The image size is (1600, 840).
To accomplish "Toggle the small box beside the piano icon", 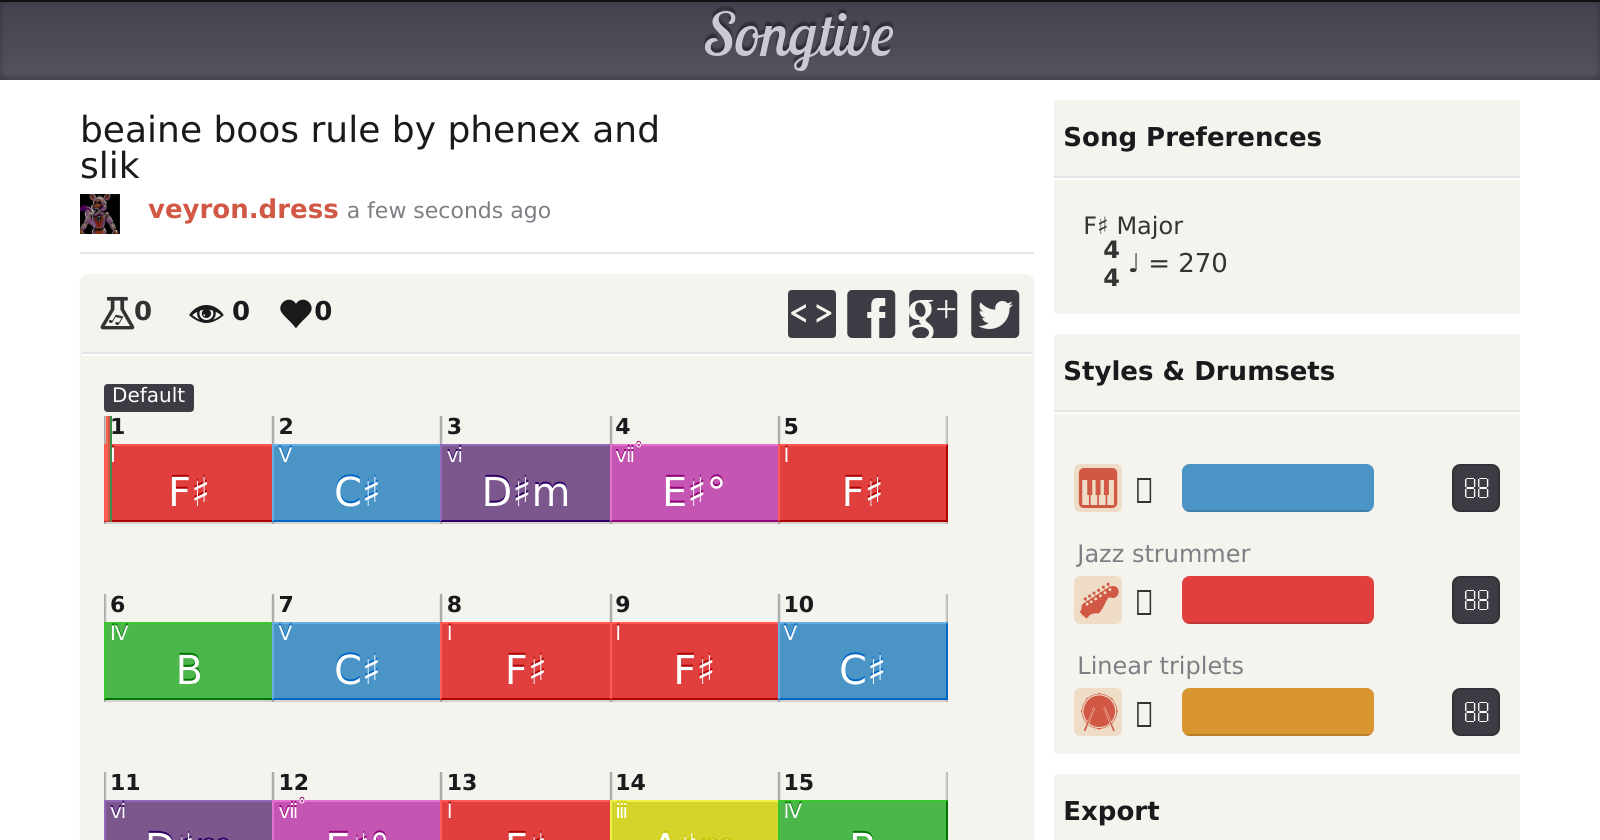I will click(1145, 490).
